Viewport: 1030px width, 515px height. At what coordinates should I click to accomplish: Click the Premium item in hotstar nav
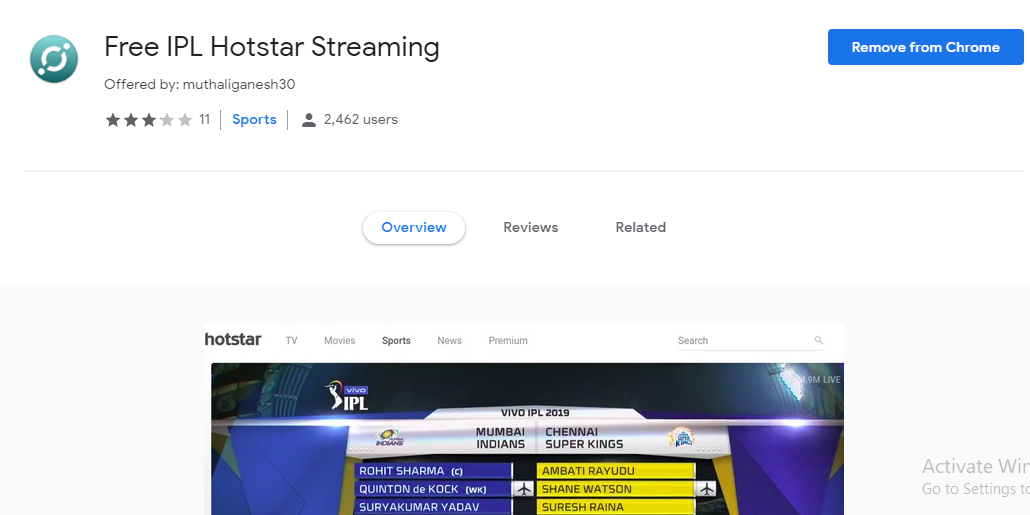508,341
